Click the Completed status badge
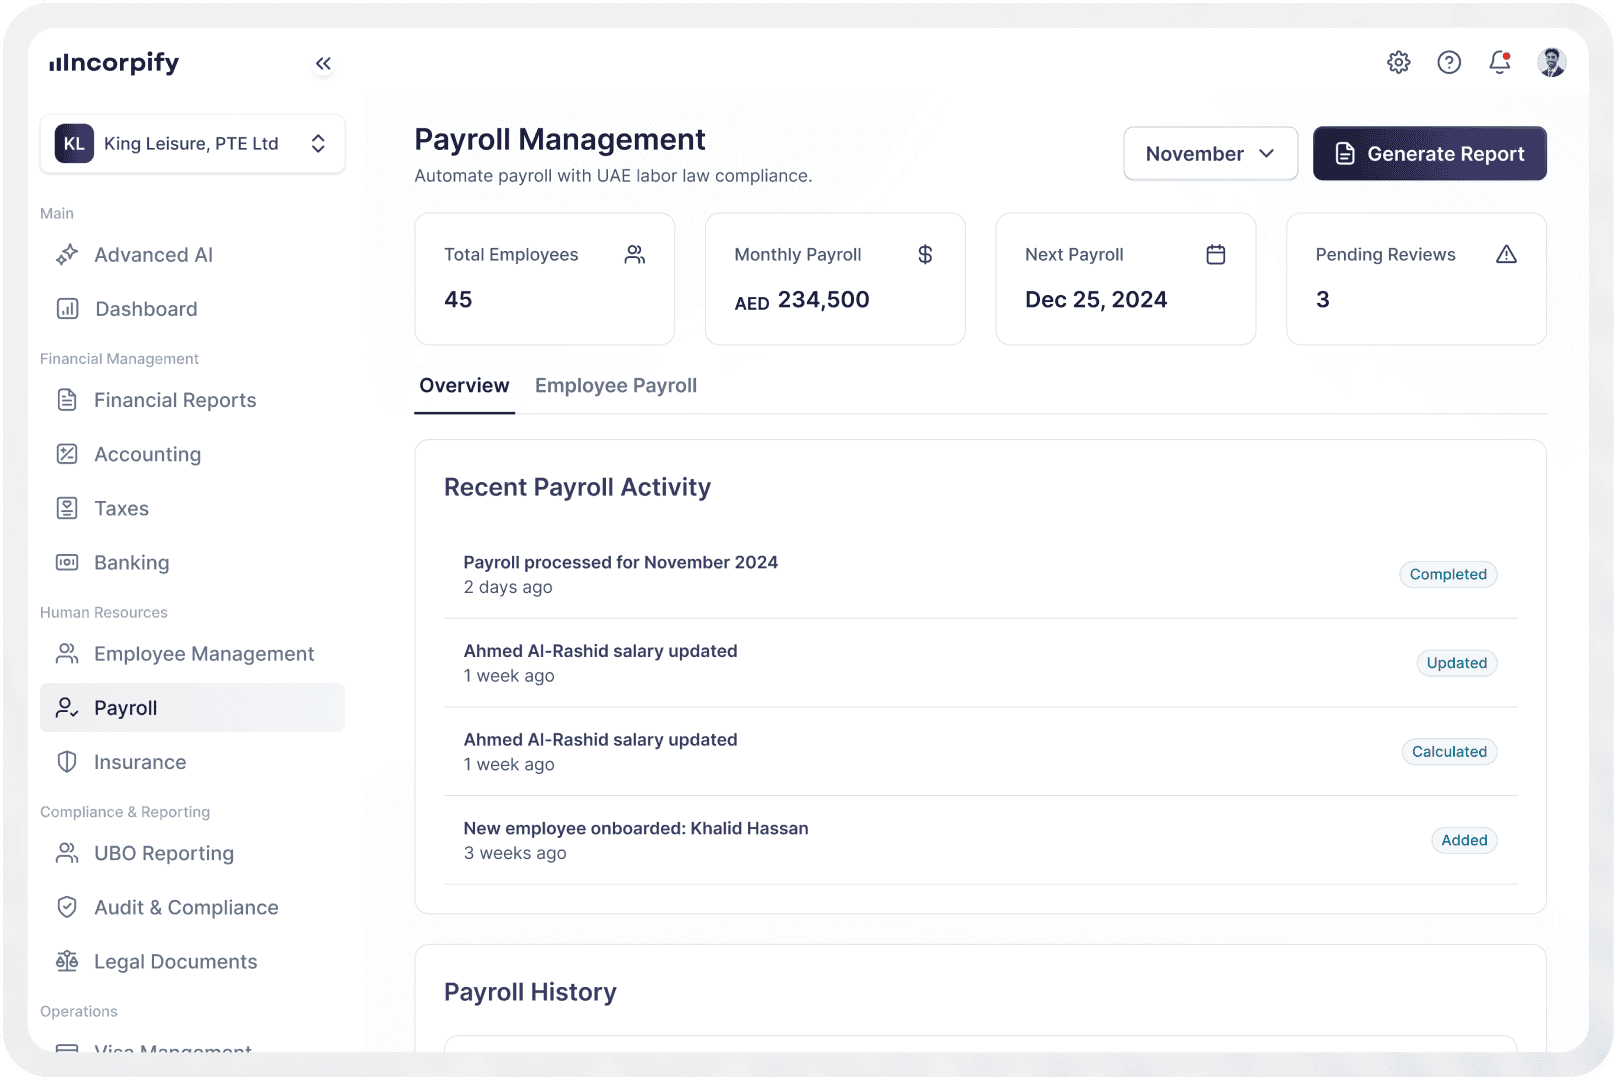The image size is (1617, 1080). click(1447, 574)
